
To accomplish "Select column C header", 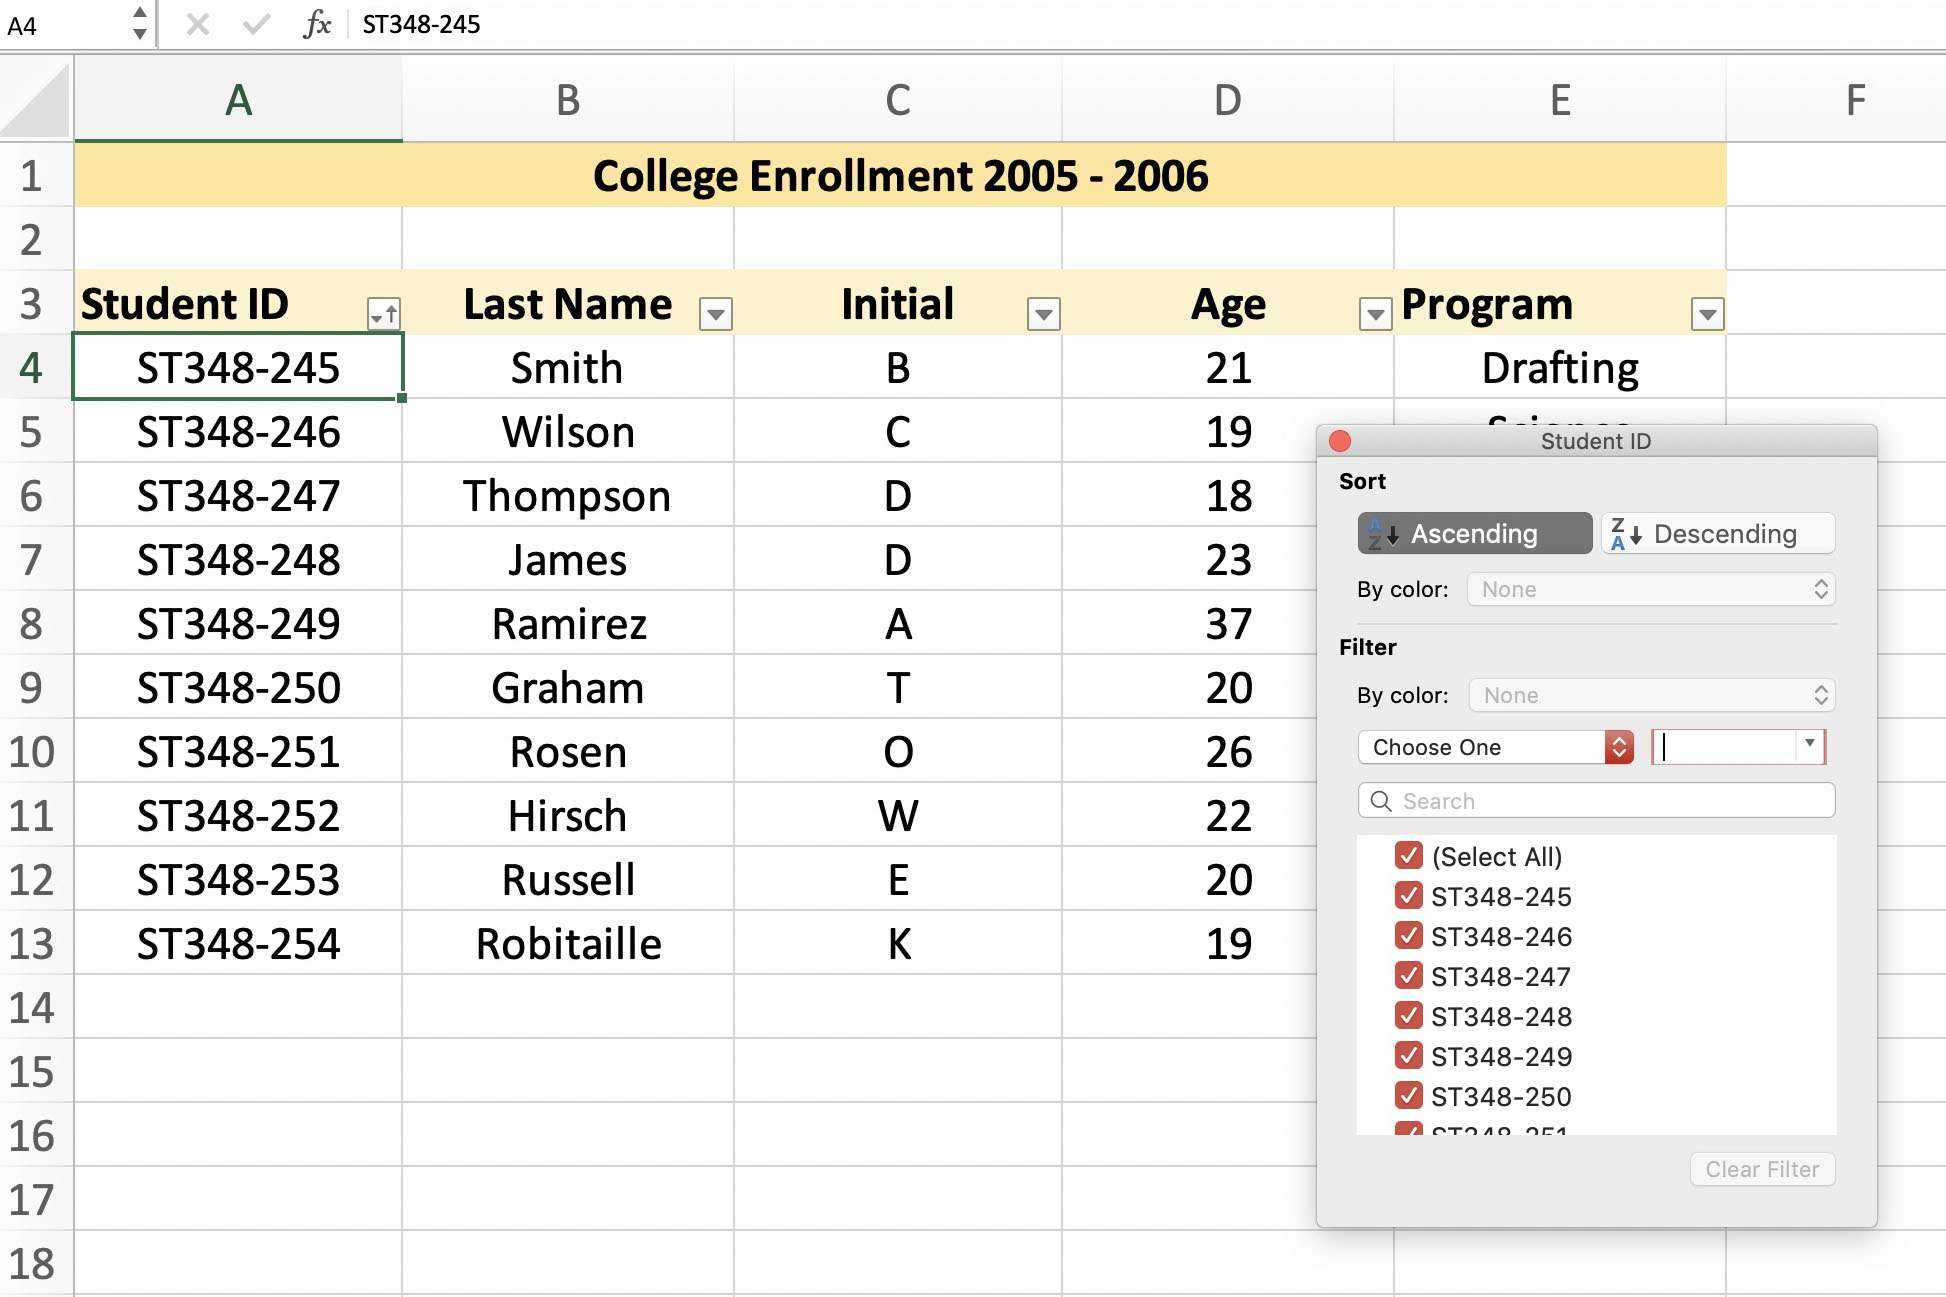I will click(x=898, y=99).
